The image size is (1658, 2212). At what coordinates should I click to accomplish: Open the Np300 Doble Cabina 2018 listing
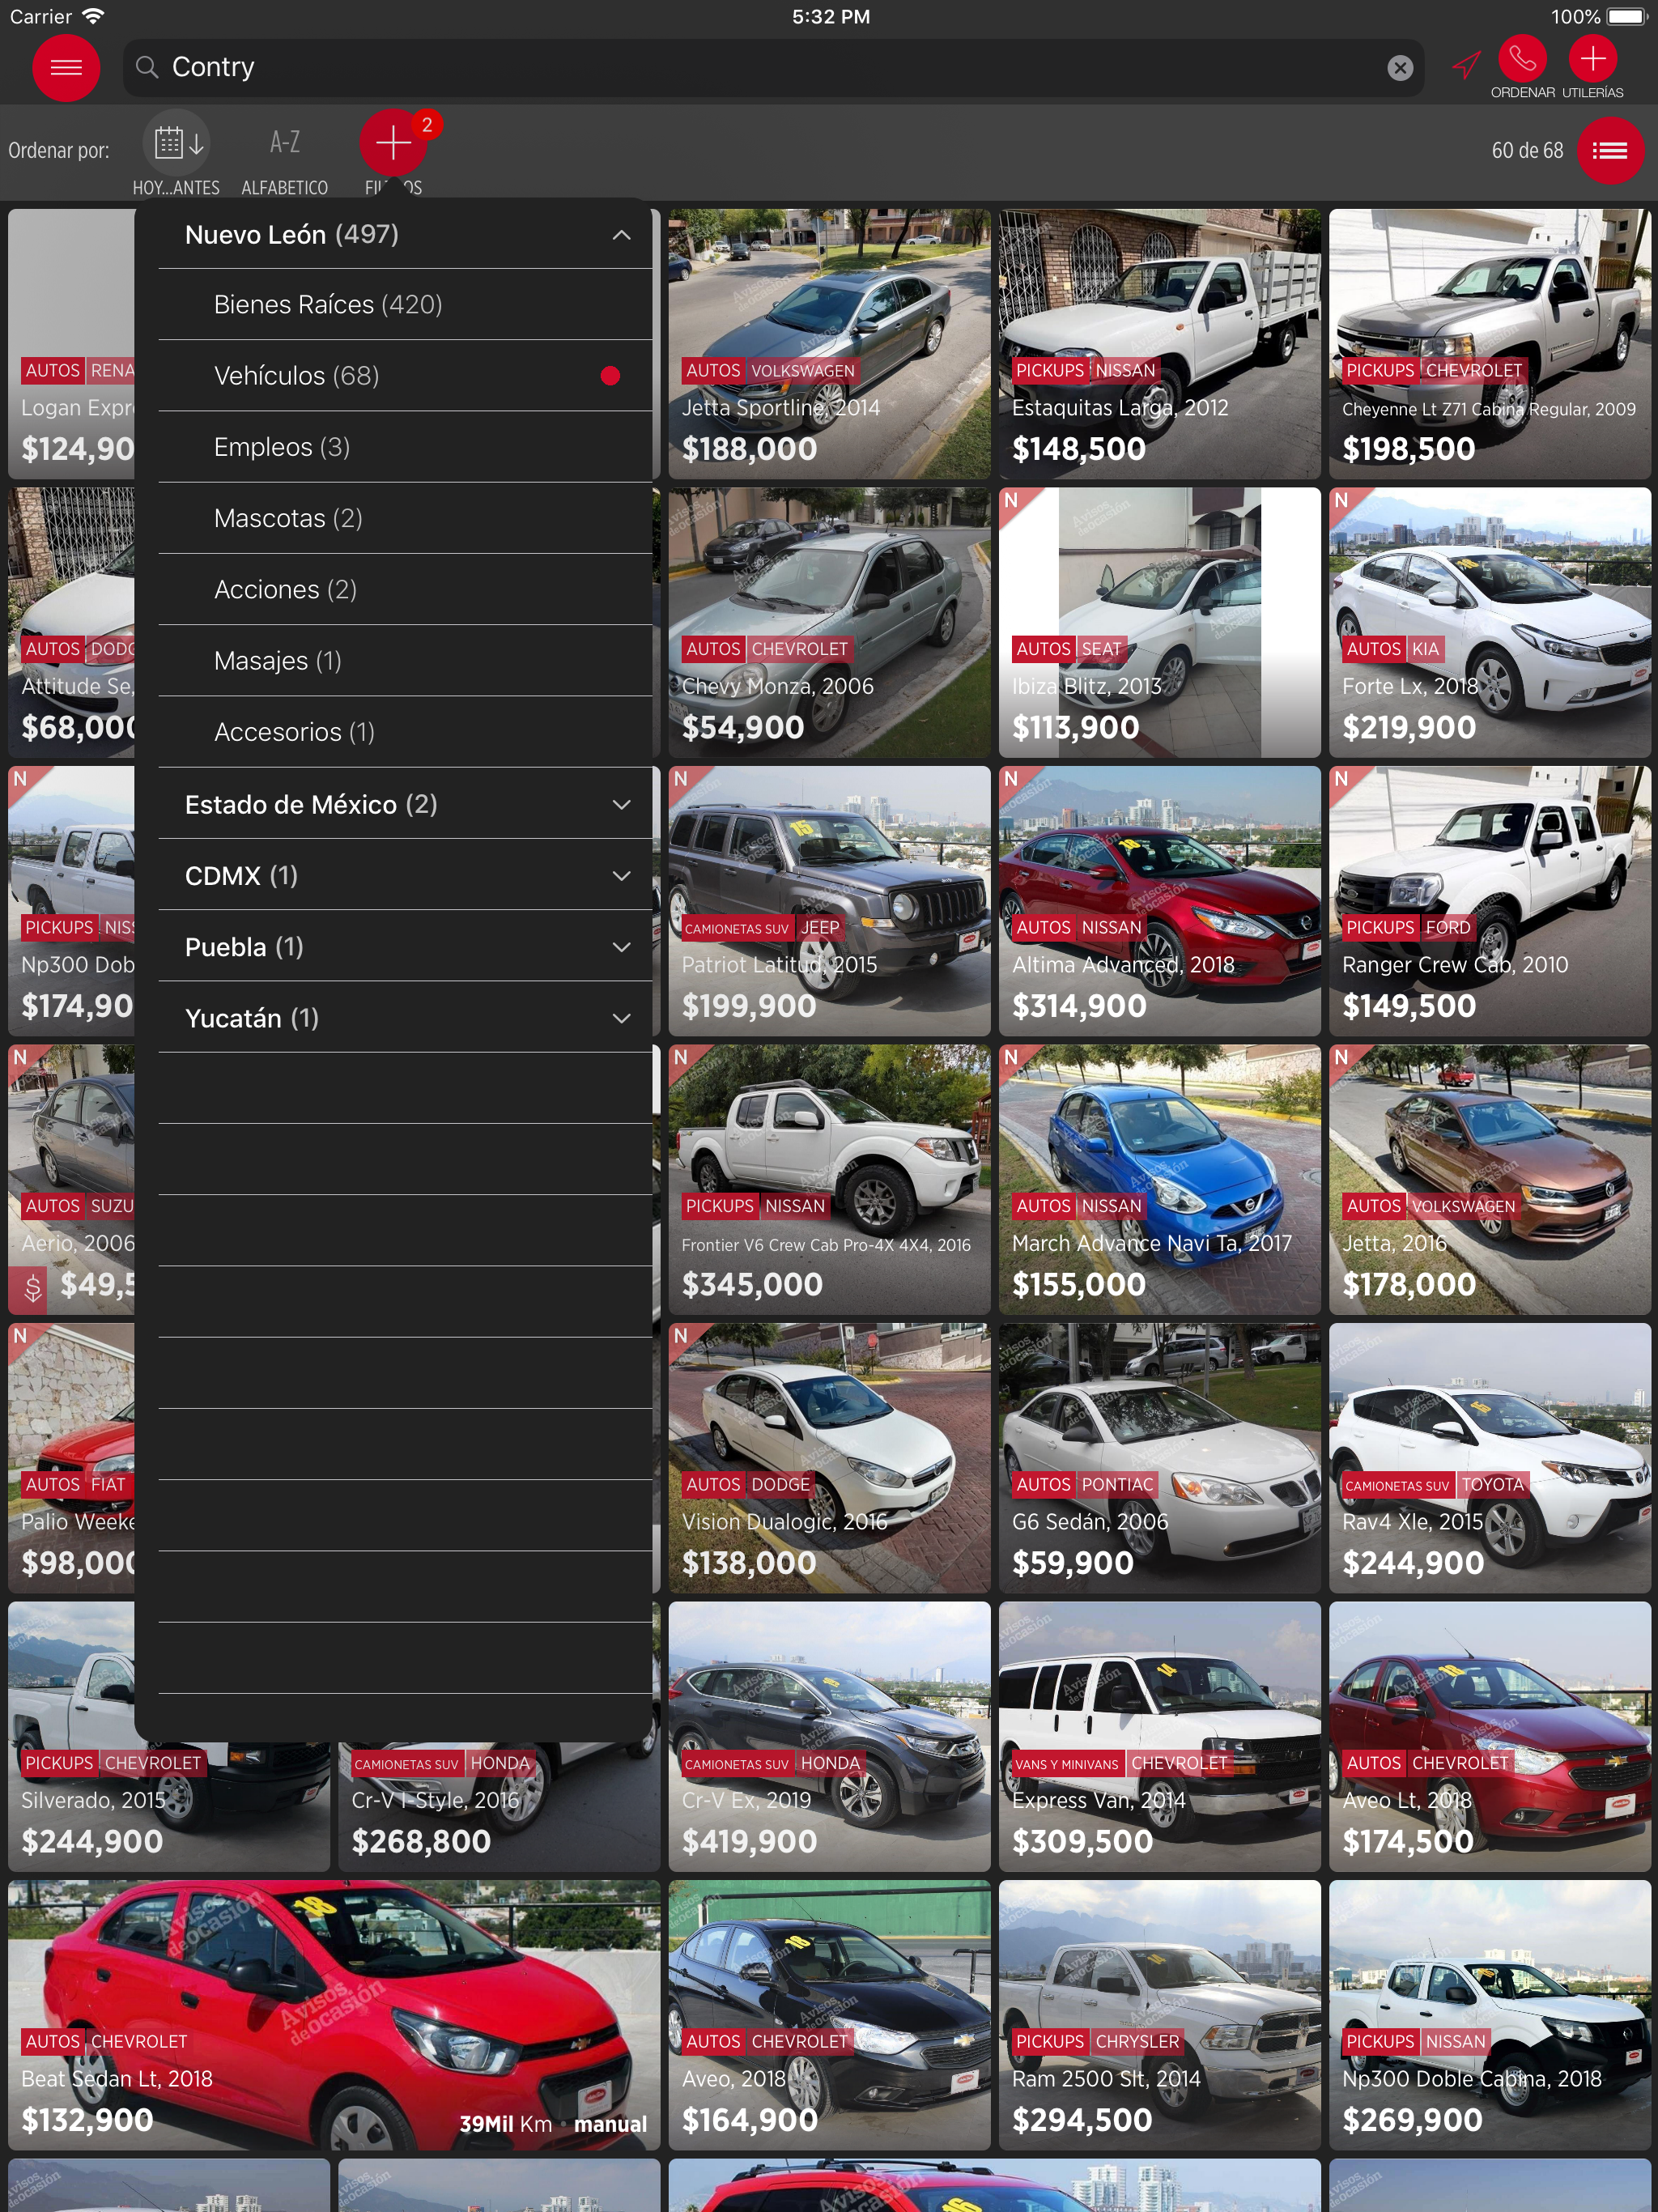[x=1490, y=2016]
